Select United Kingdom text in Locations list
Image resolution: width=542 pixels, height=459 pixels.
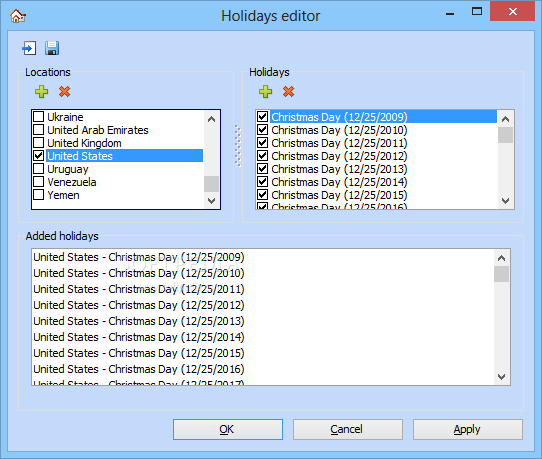click(x=84, y=143)
